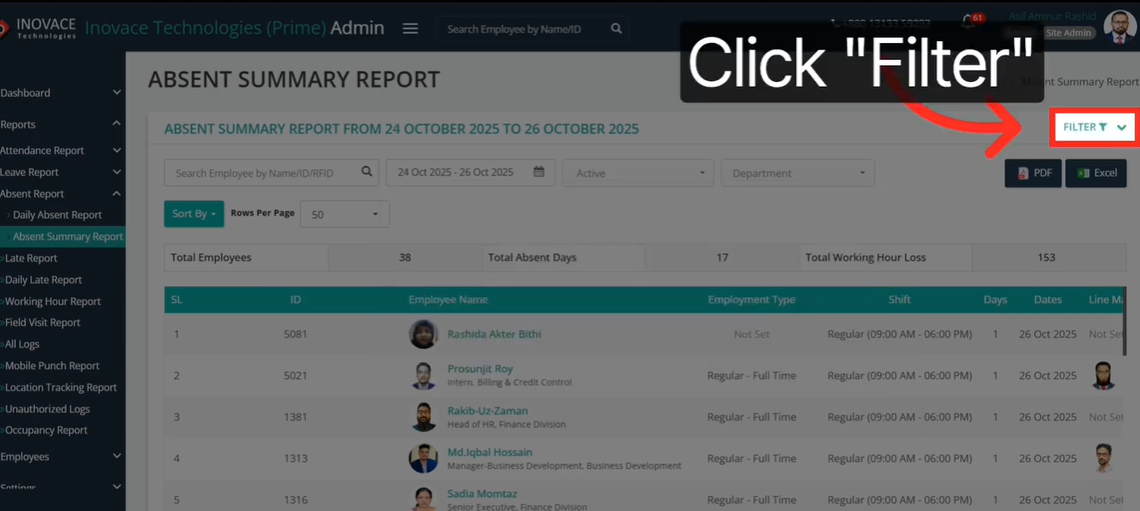This screenshot has height=511, width=1140.
Task: Export the report as PDF
Action: 1033,173
